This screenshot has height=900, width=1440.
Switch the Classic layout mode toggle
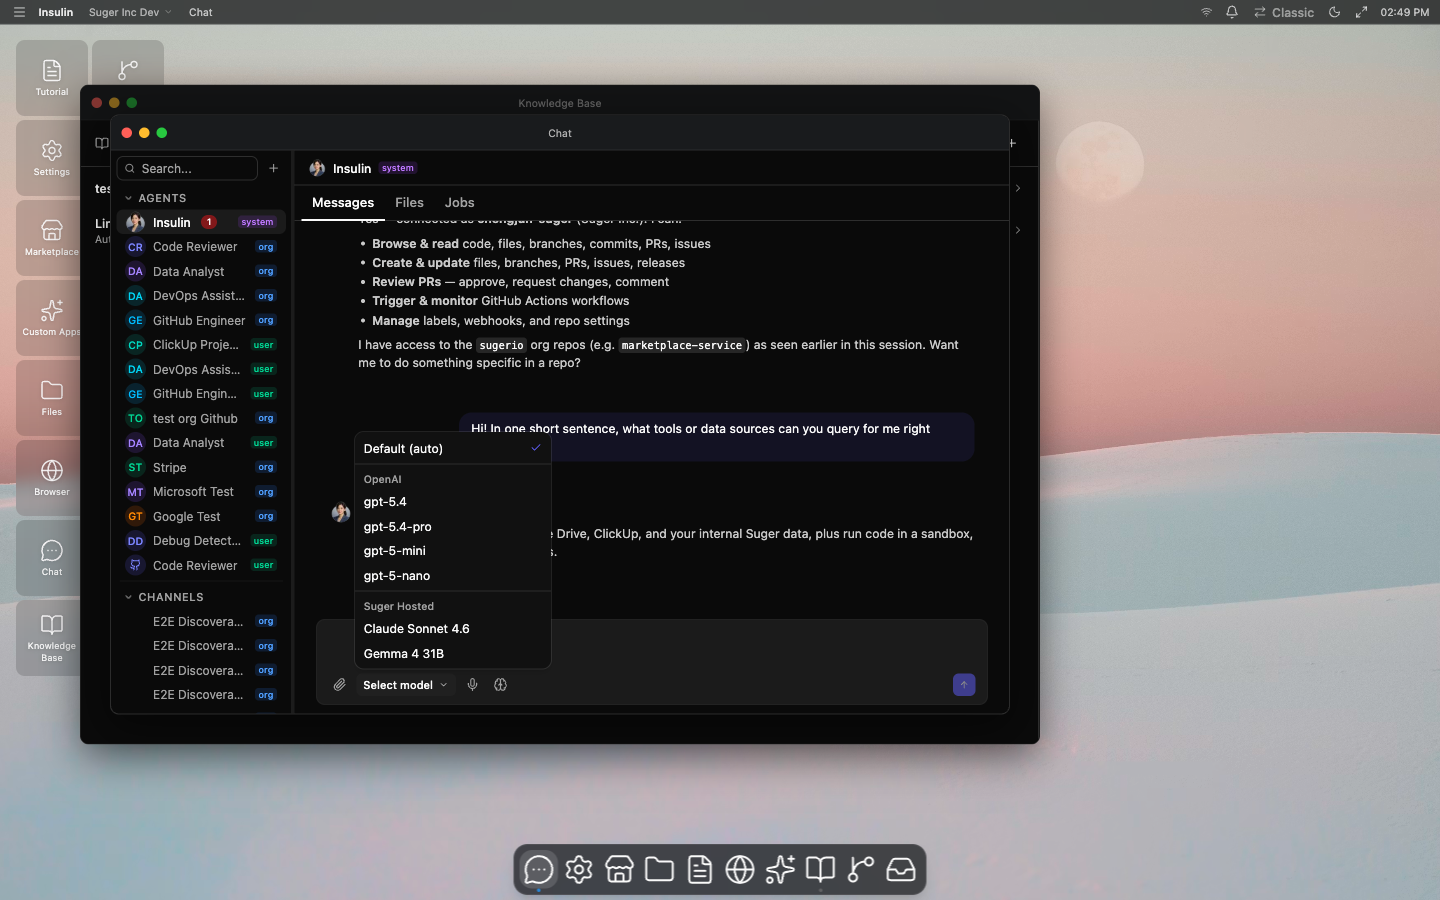pos(1284,12)
